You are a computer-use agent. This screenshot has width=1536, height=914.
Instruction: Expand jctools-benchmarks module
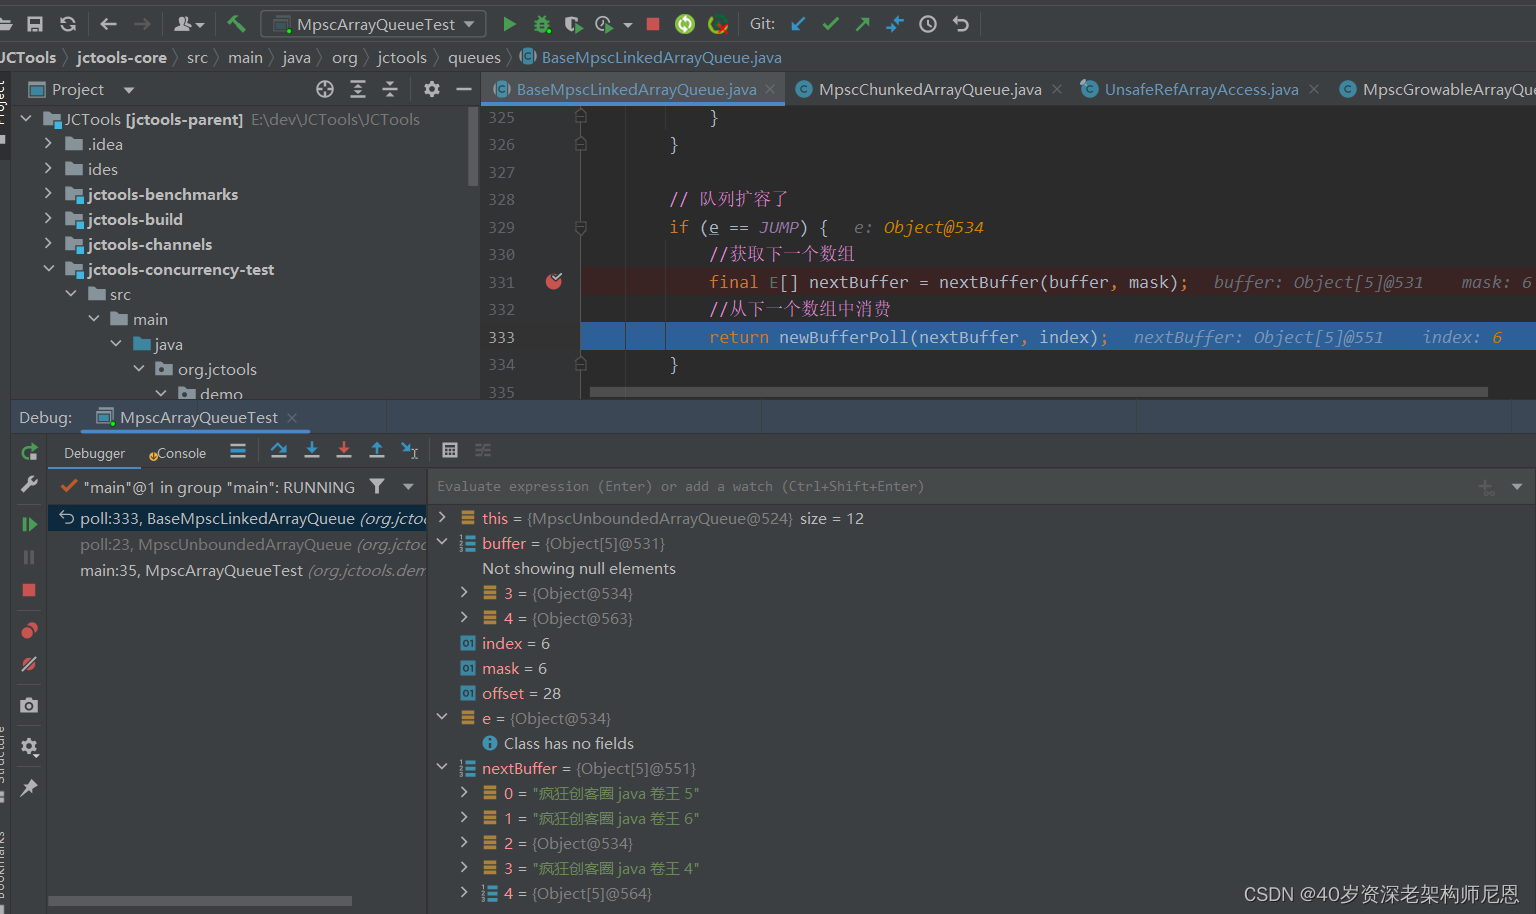(48, 194)
